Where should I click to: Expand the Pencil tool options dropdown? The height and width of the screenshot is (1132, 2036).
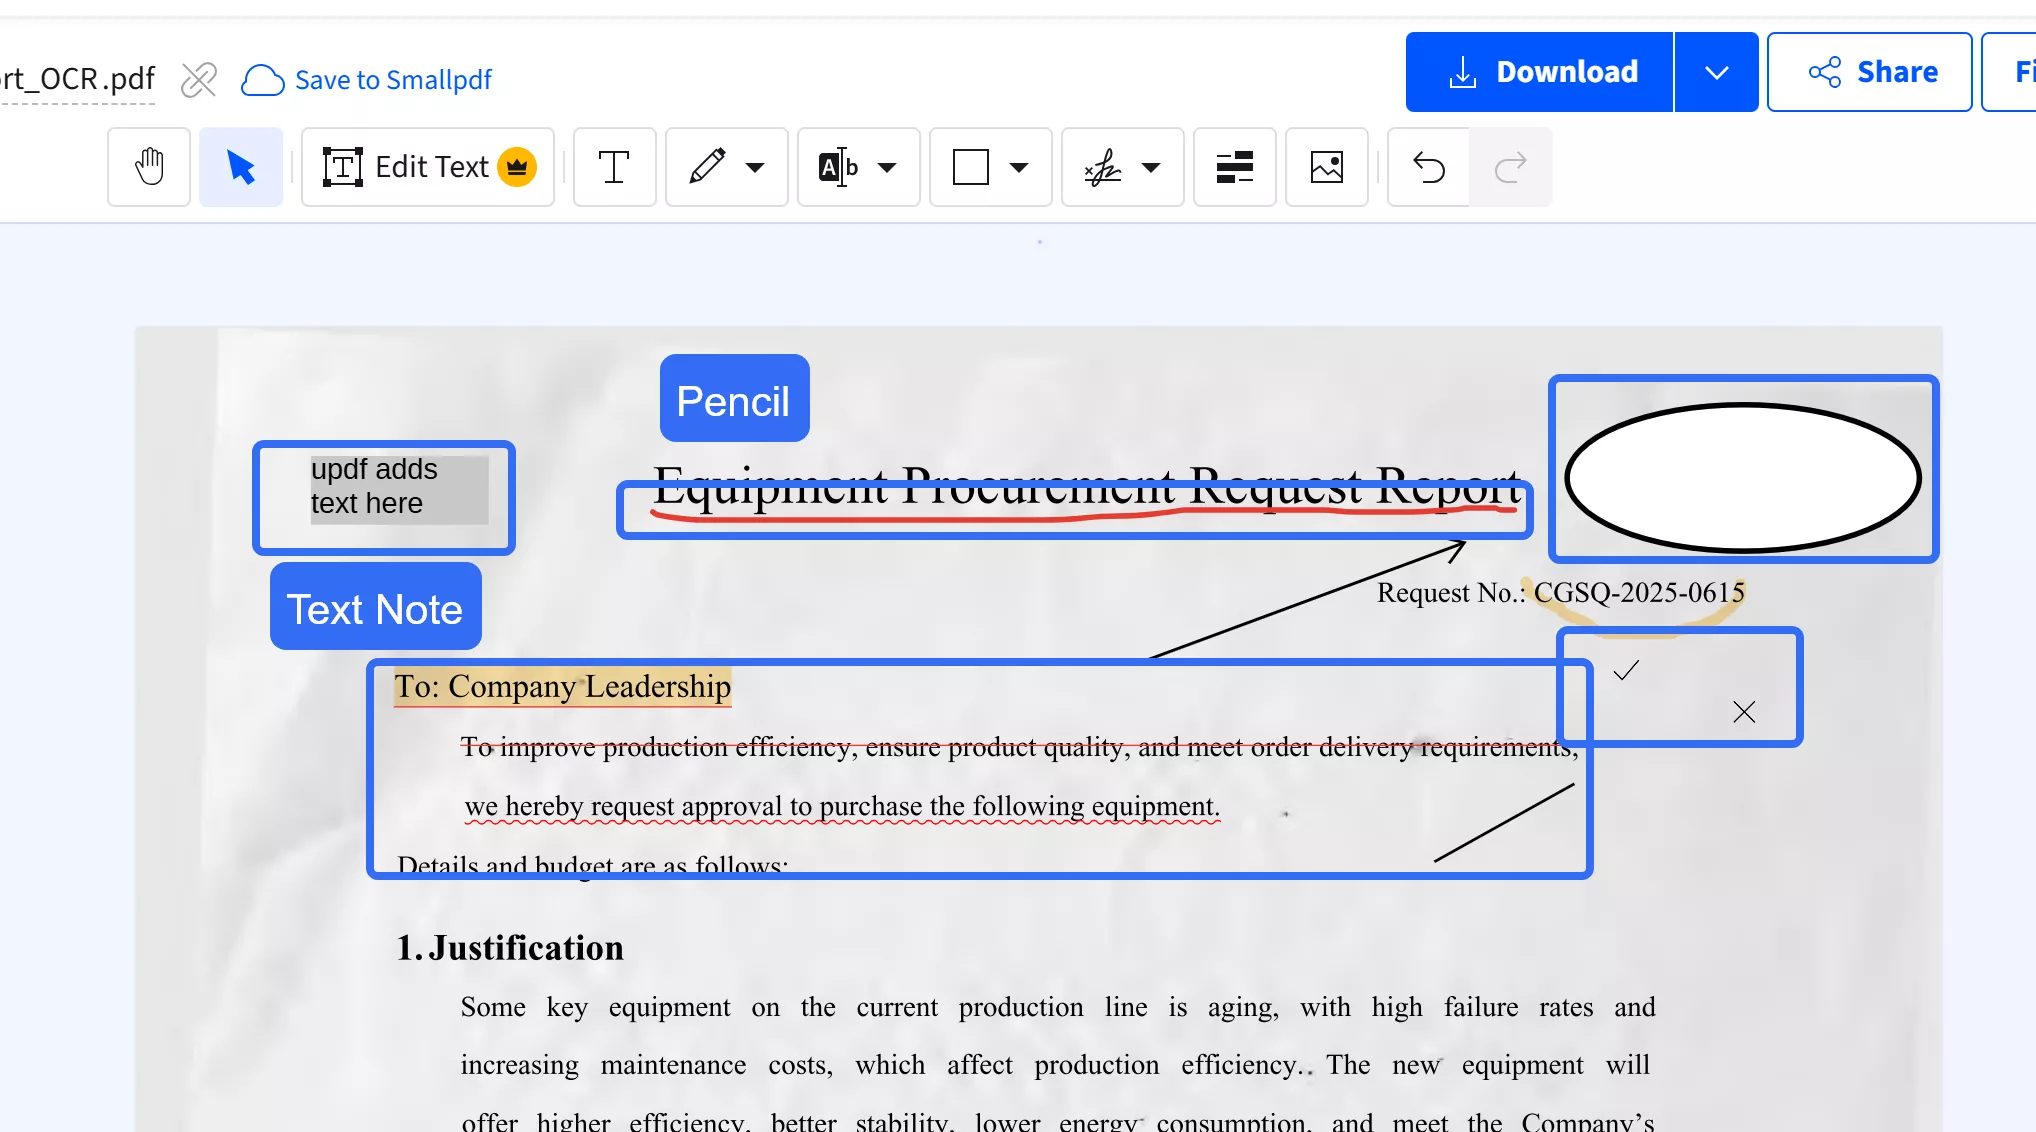tap(756, 167)
